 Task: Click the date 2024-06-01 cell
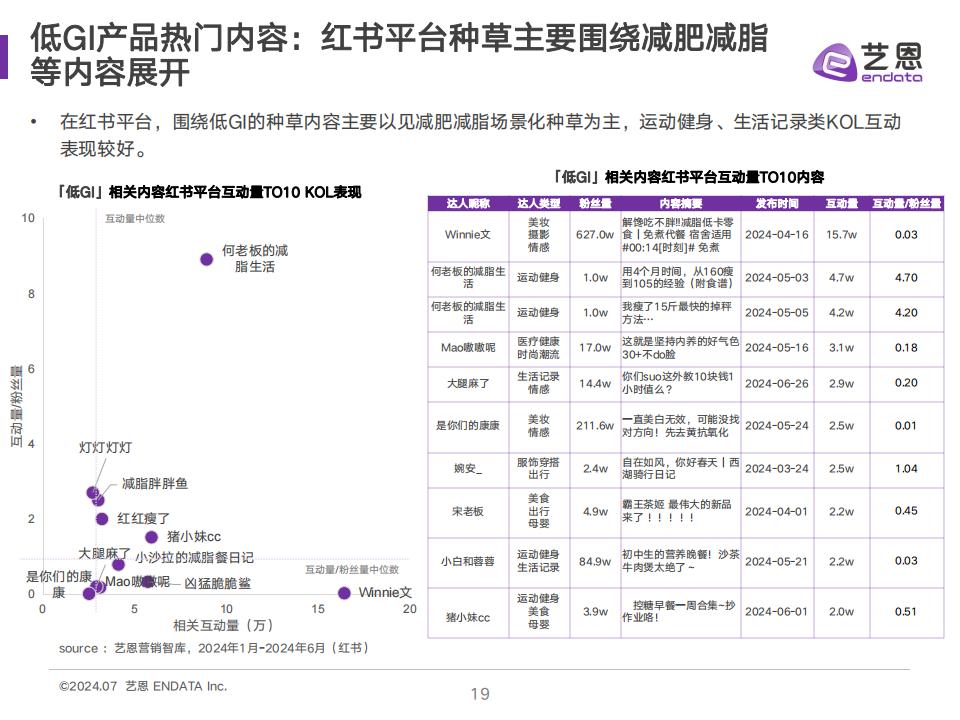coord(776,612)
